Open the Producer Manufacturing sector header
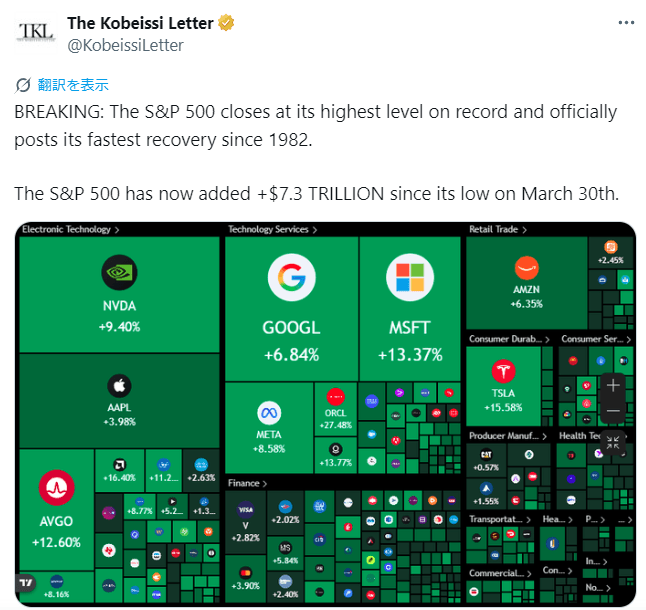Image resolution: width=646 pixels, height=610 pixels. pos(506,435)
